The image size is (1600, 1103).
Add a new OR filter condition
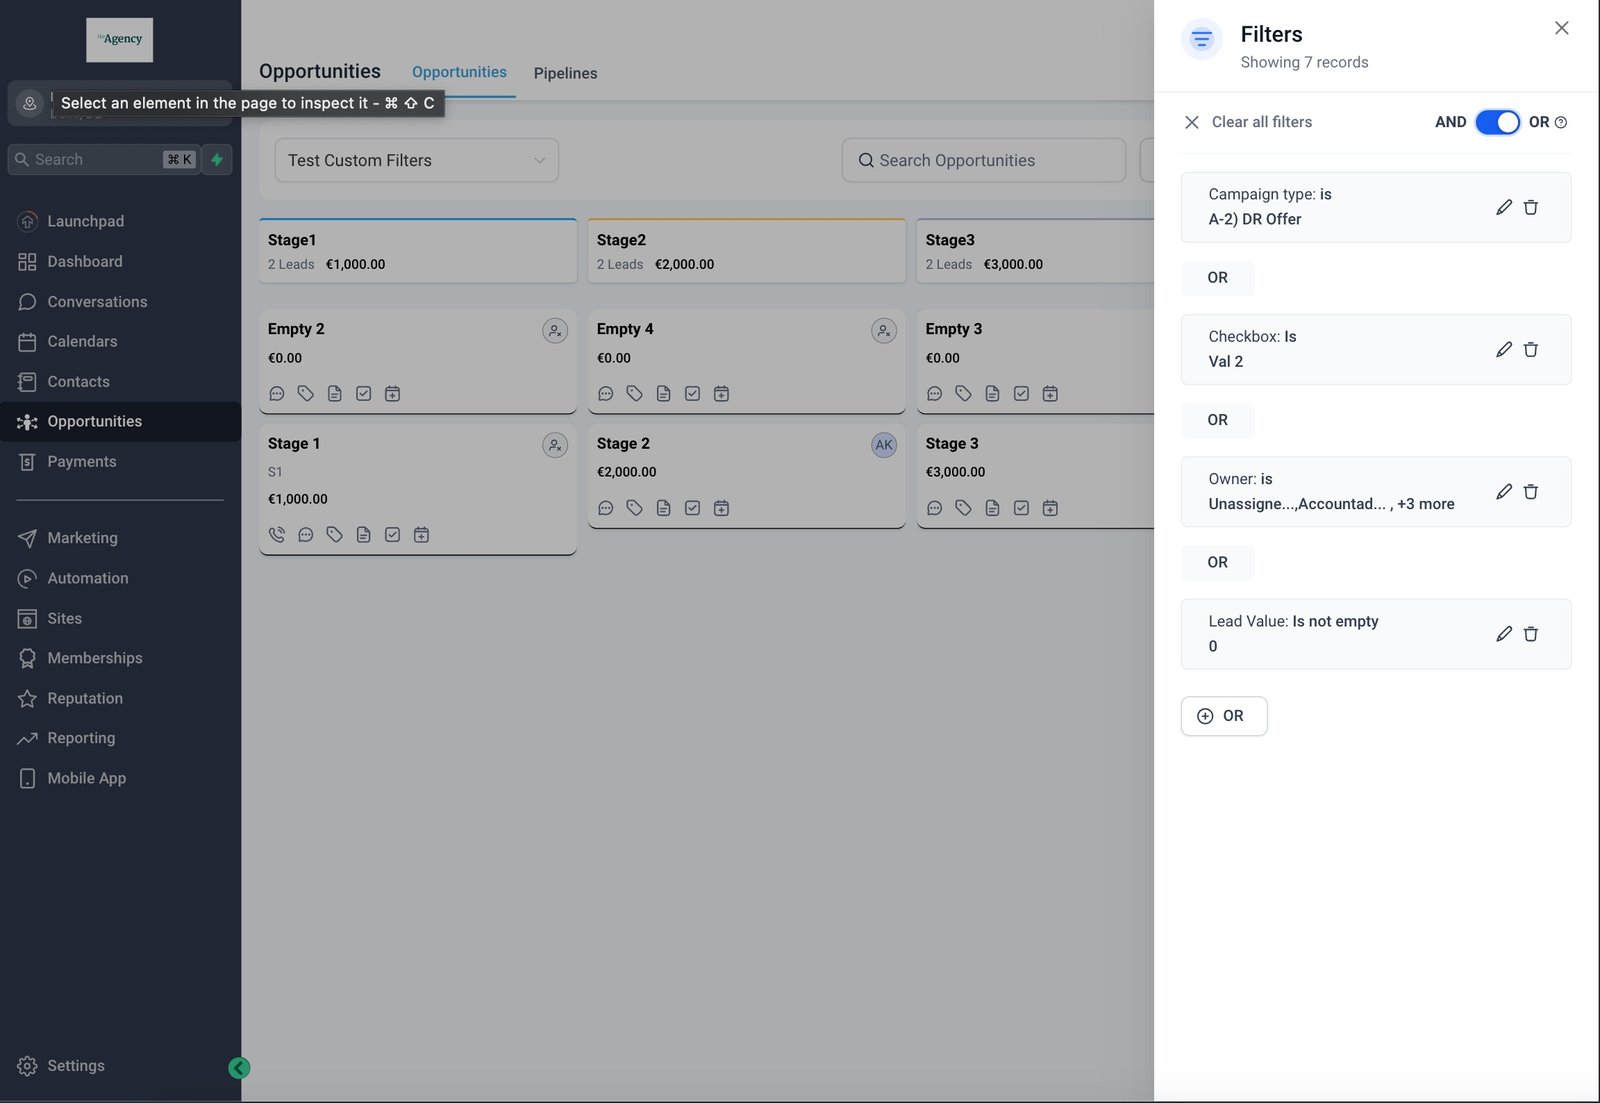(1223, 716)
